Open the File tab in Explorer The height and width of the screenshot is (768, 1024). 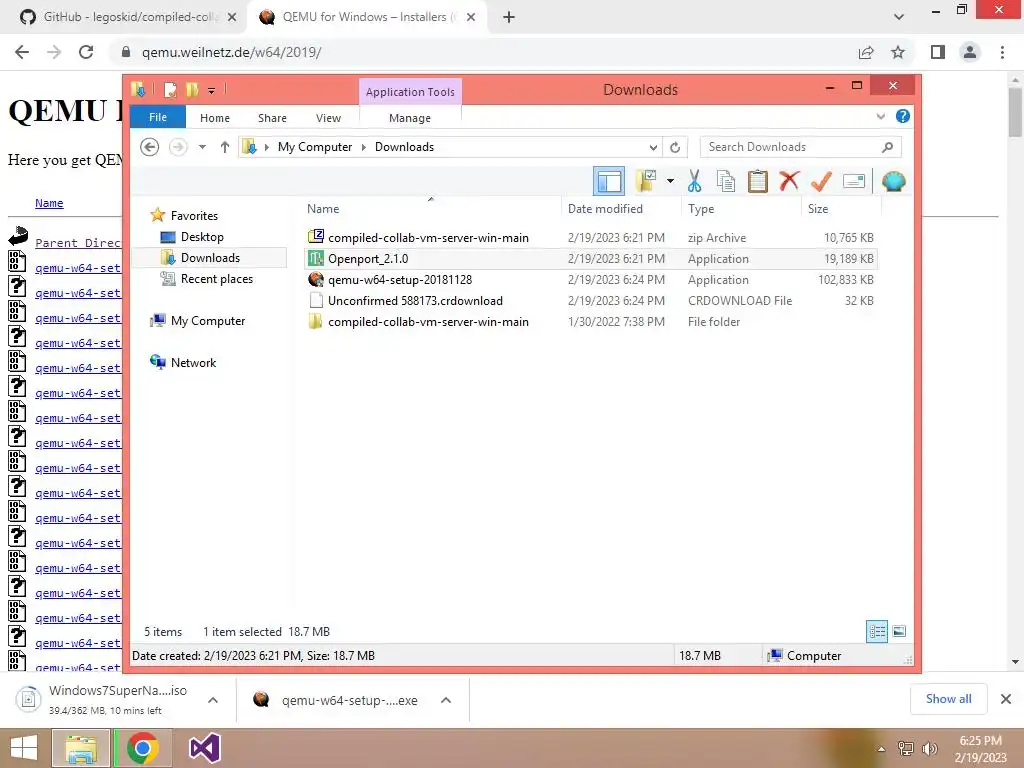tap(158, 117)
